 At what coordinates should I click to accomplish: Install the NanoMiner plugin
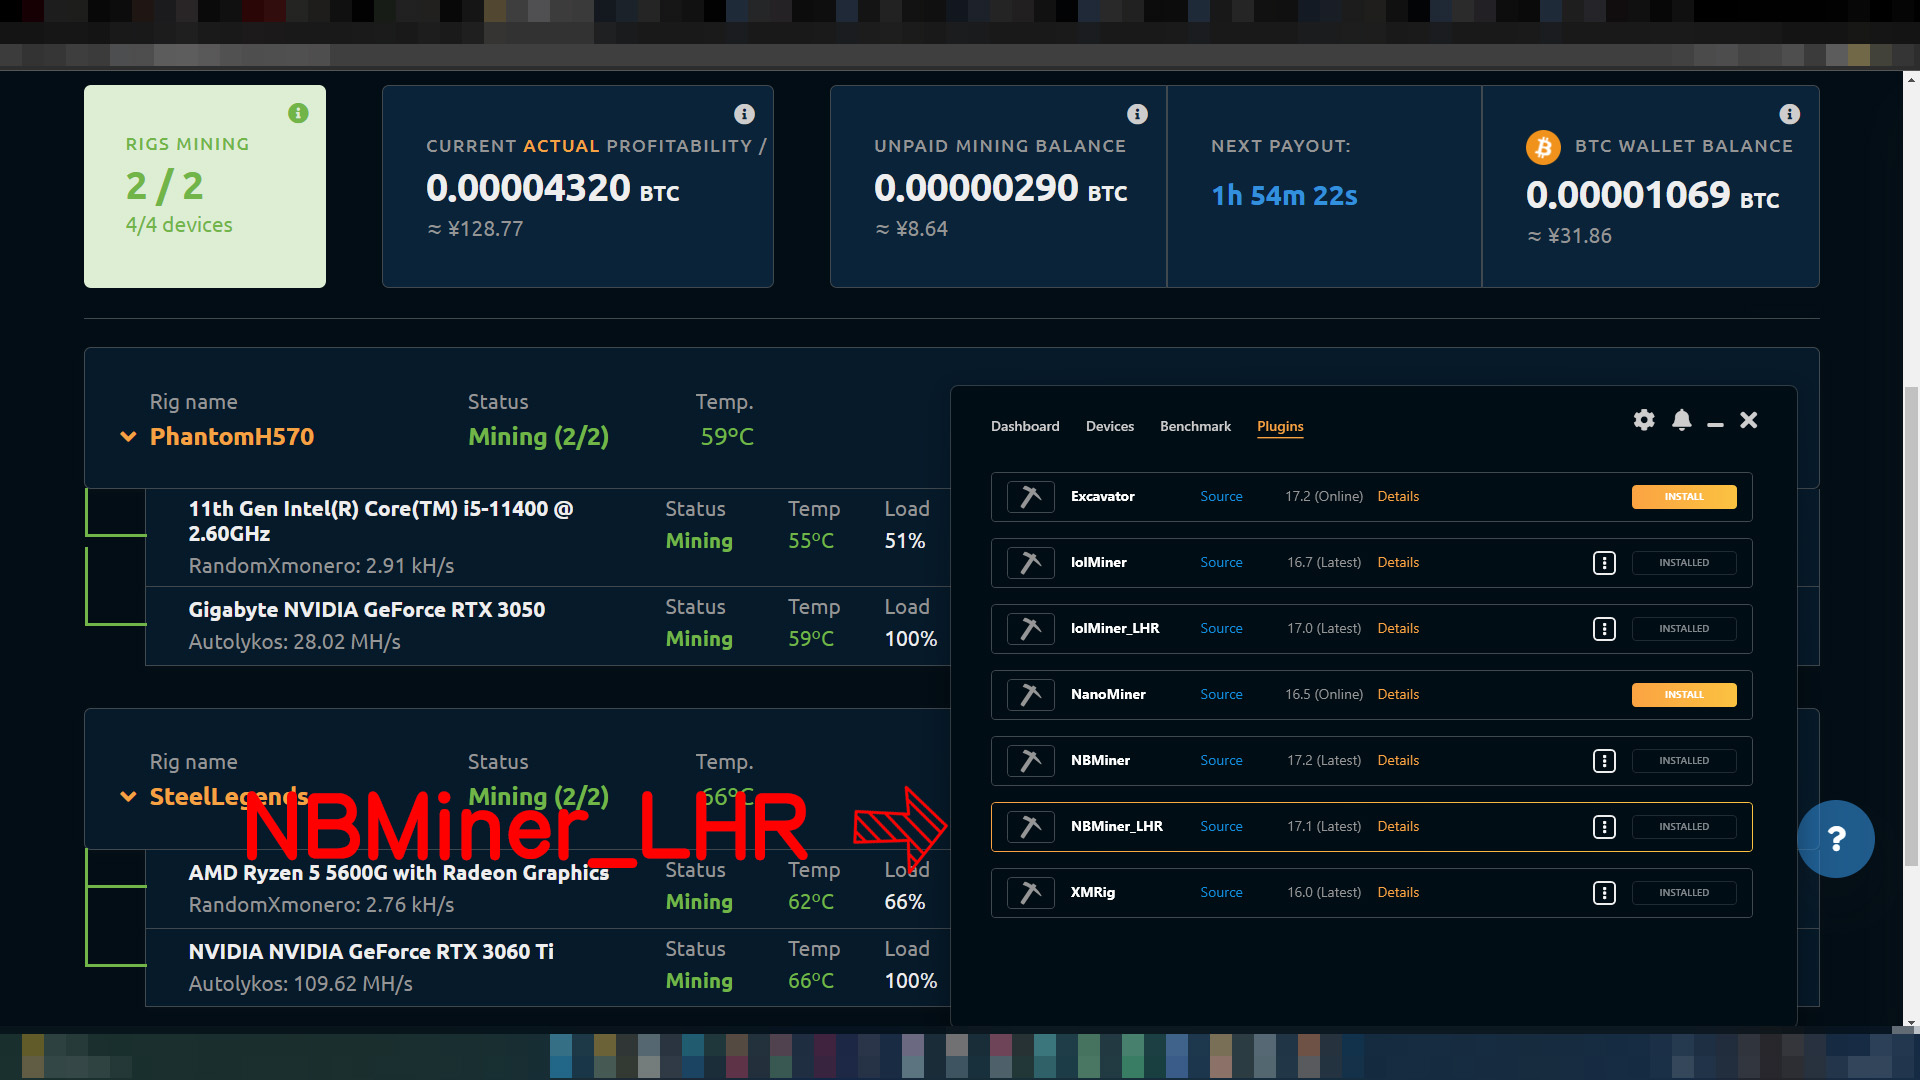pyautogui.click(x=1684, y=695)
